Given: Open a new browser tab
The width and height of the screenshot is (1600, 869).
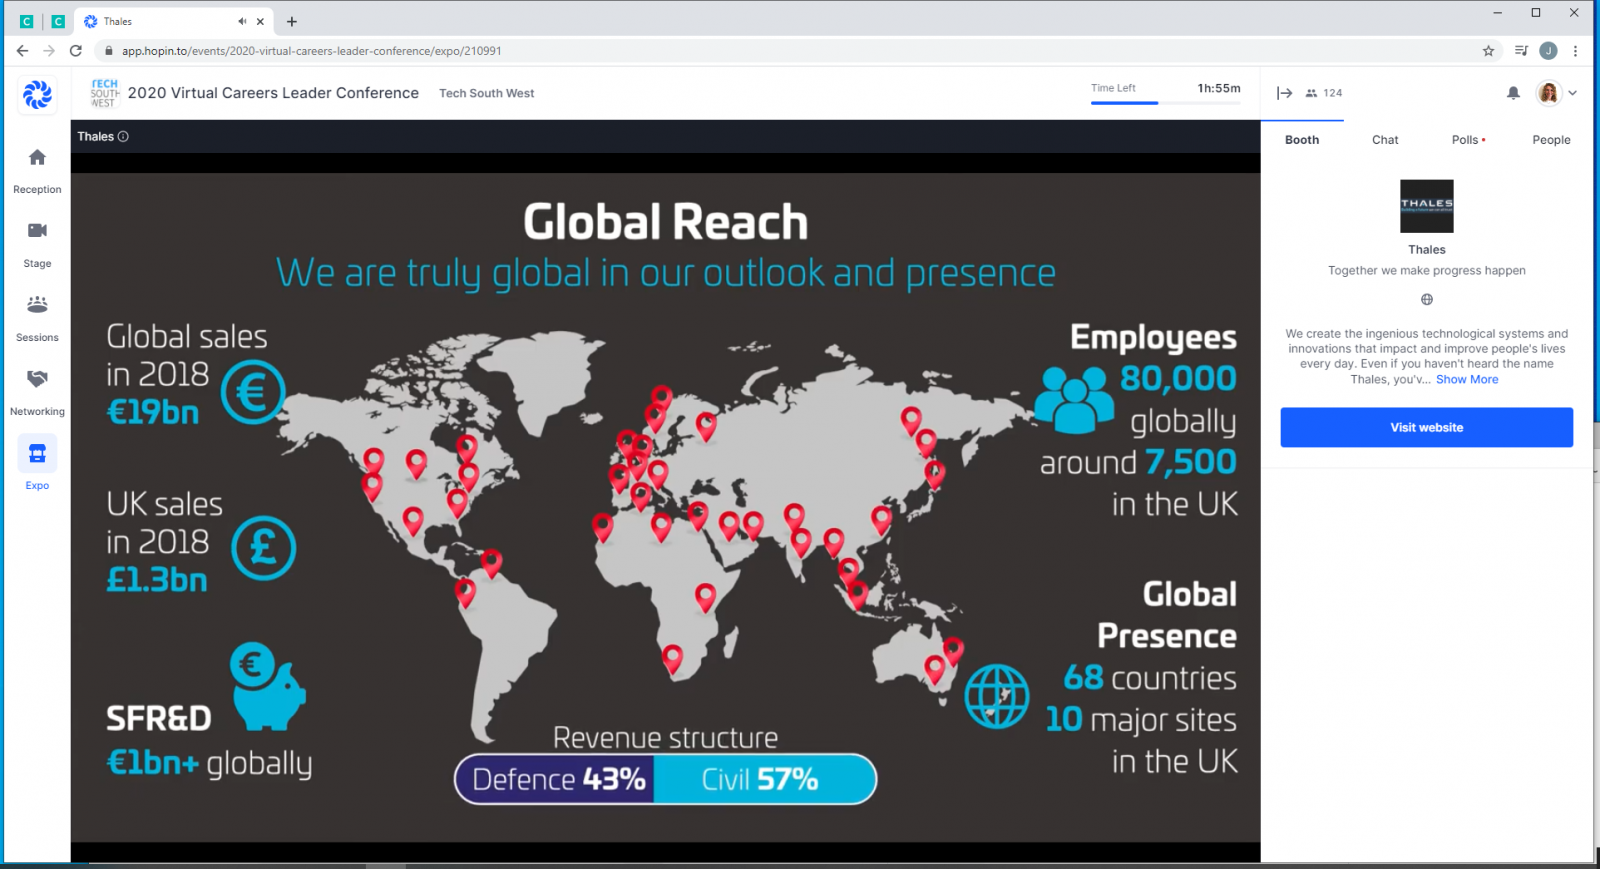Looking at the screenshot, I should pyautogui.click(x=292, y=21).
